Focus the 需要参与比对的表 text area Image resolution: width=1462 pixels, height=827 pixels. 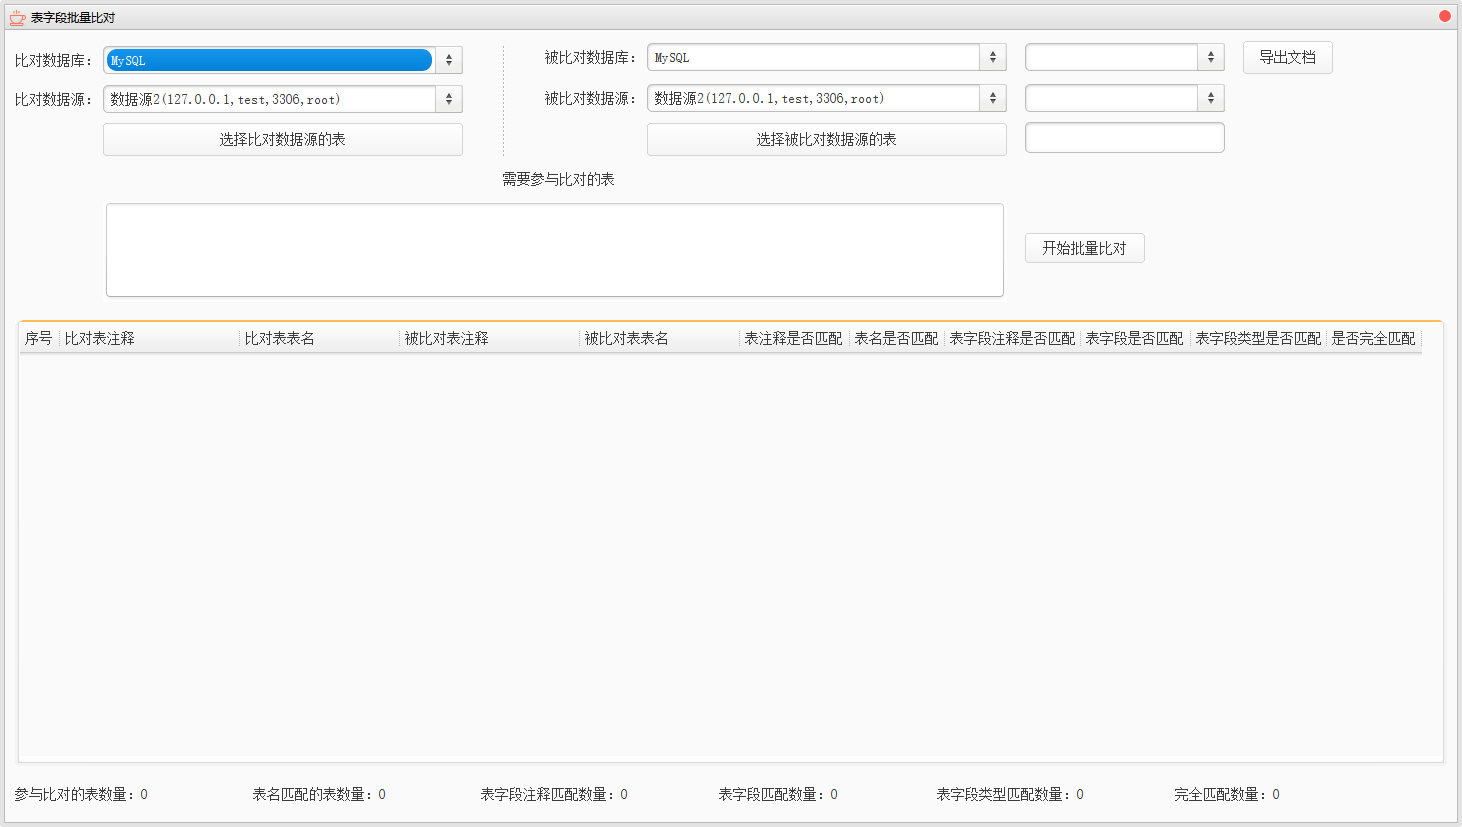click(x=554, y=250)
